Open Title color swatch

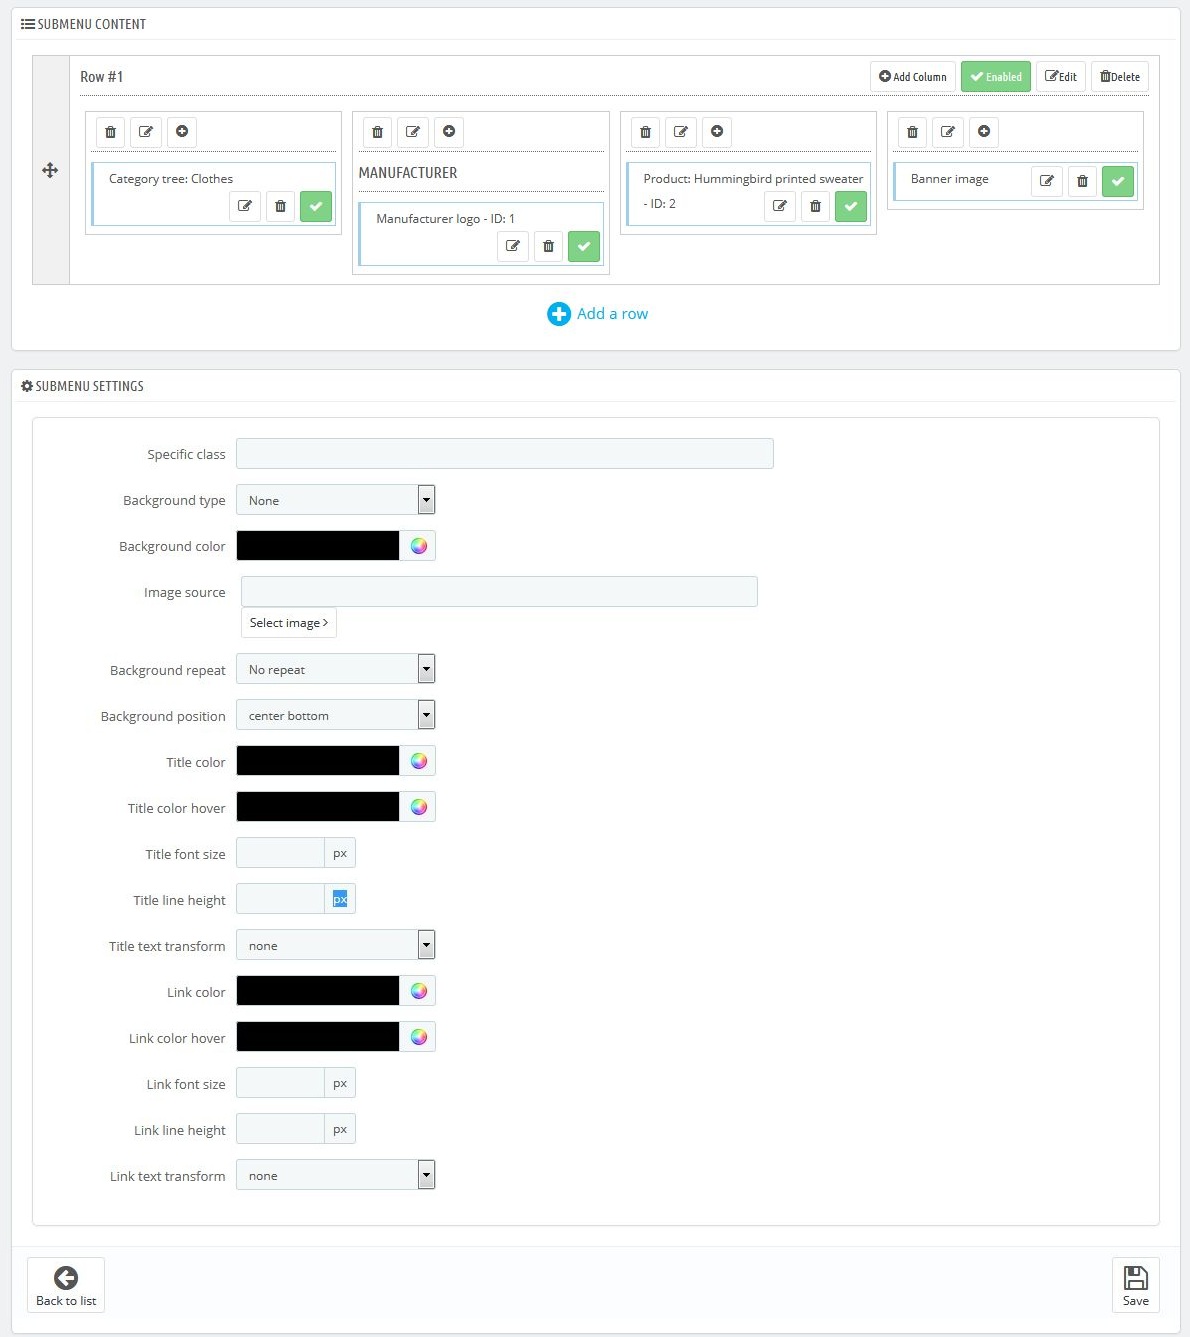[318, 761]
